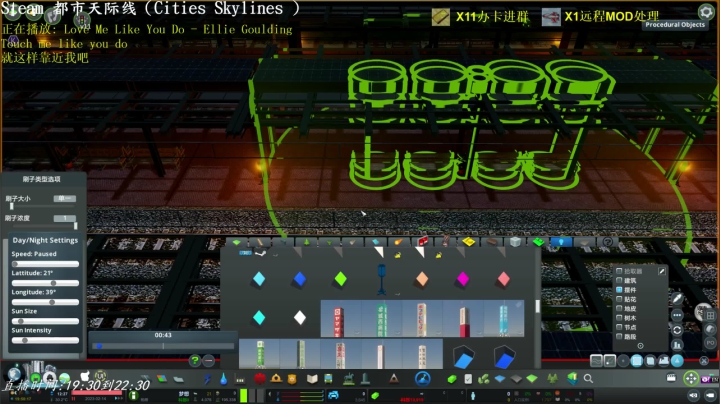
Task: Select the green blocks tab in the Find It toolbar
Action: 538,242
